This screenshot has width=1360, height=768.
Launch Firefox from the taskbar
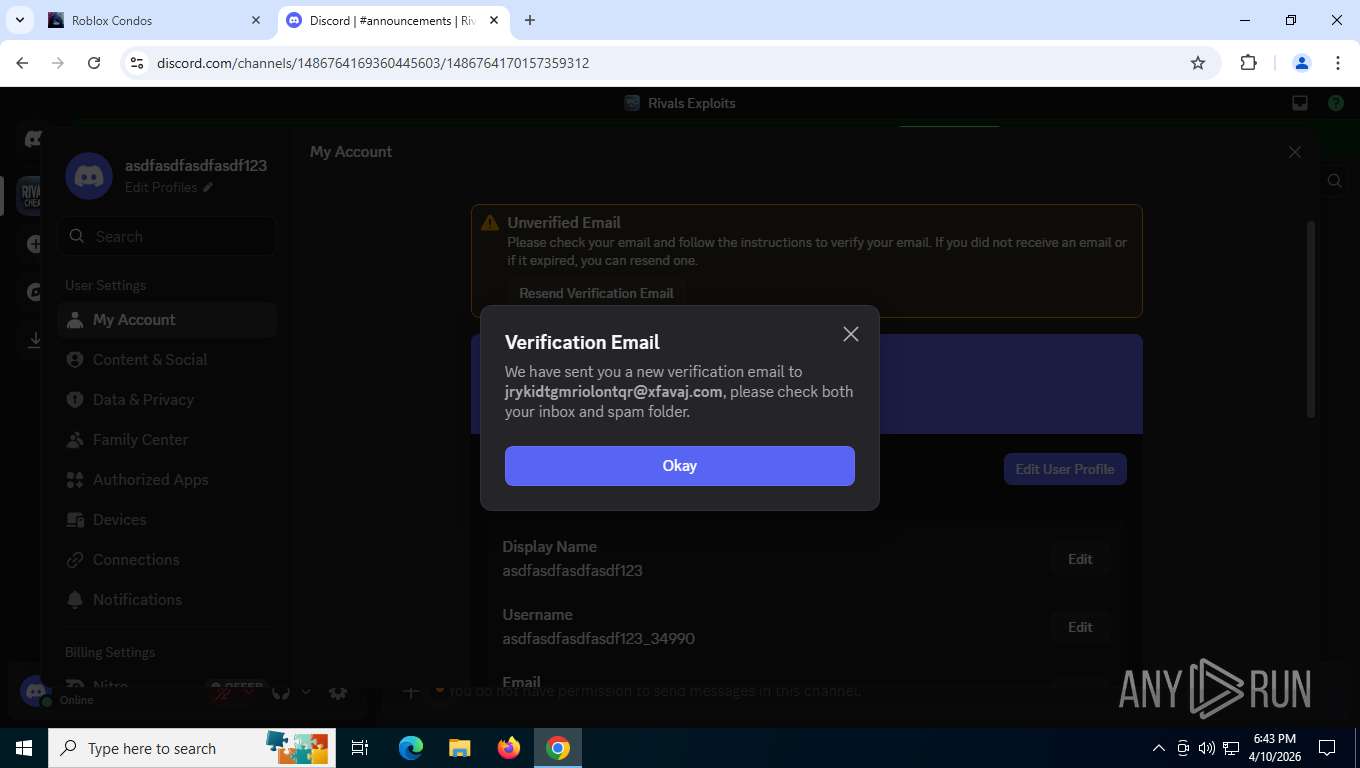(x=509, y=748)
